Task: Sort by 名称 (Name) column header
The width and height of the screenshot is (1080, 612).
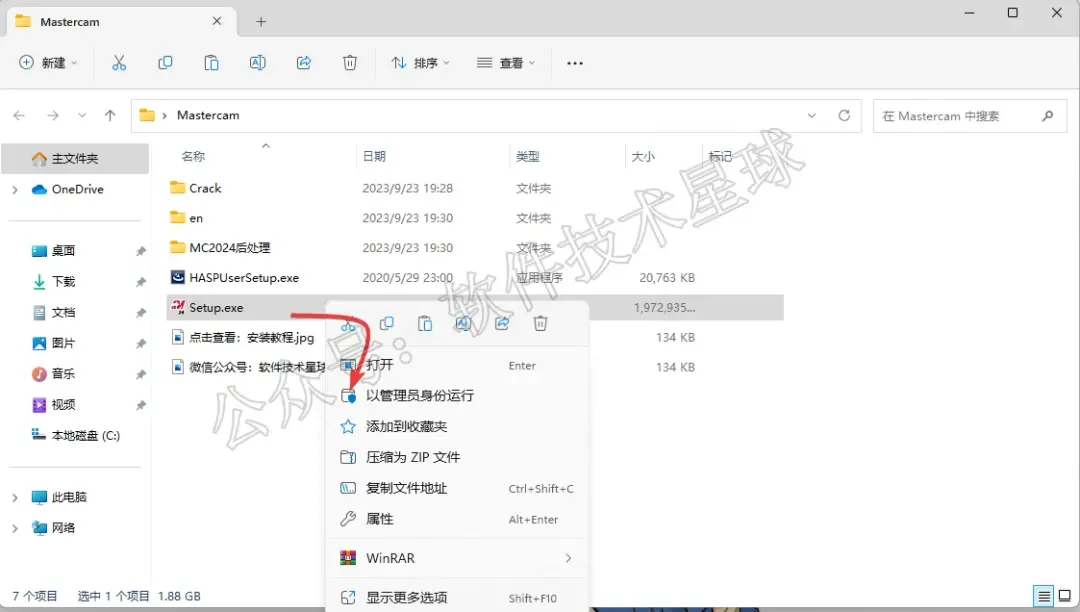Action: click(194, 157)
